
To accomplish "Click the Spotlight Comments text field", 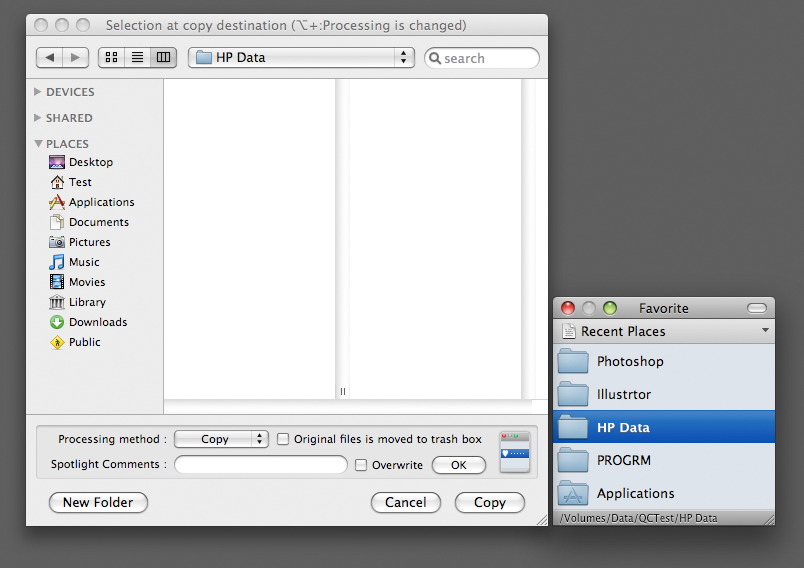I will [x=261, y=464].
